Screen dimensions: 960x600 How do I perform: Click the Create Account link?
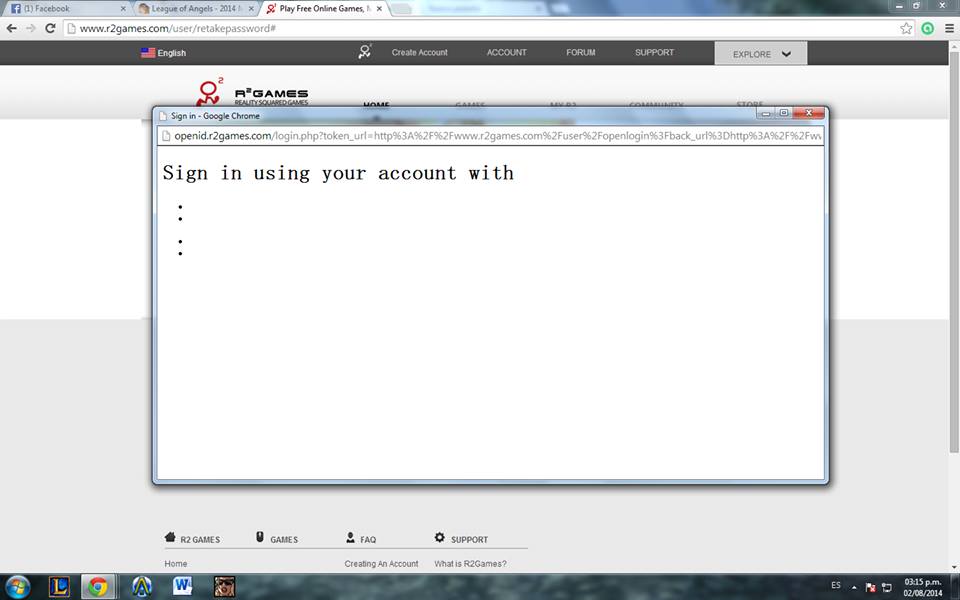(x=419, y=53)
